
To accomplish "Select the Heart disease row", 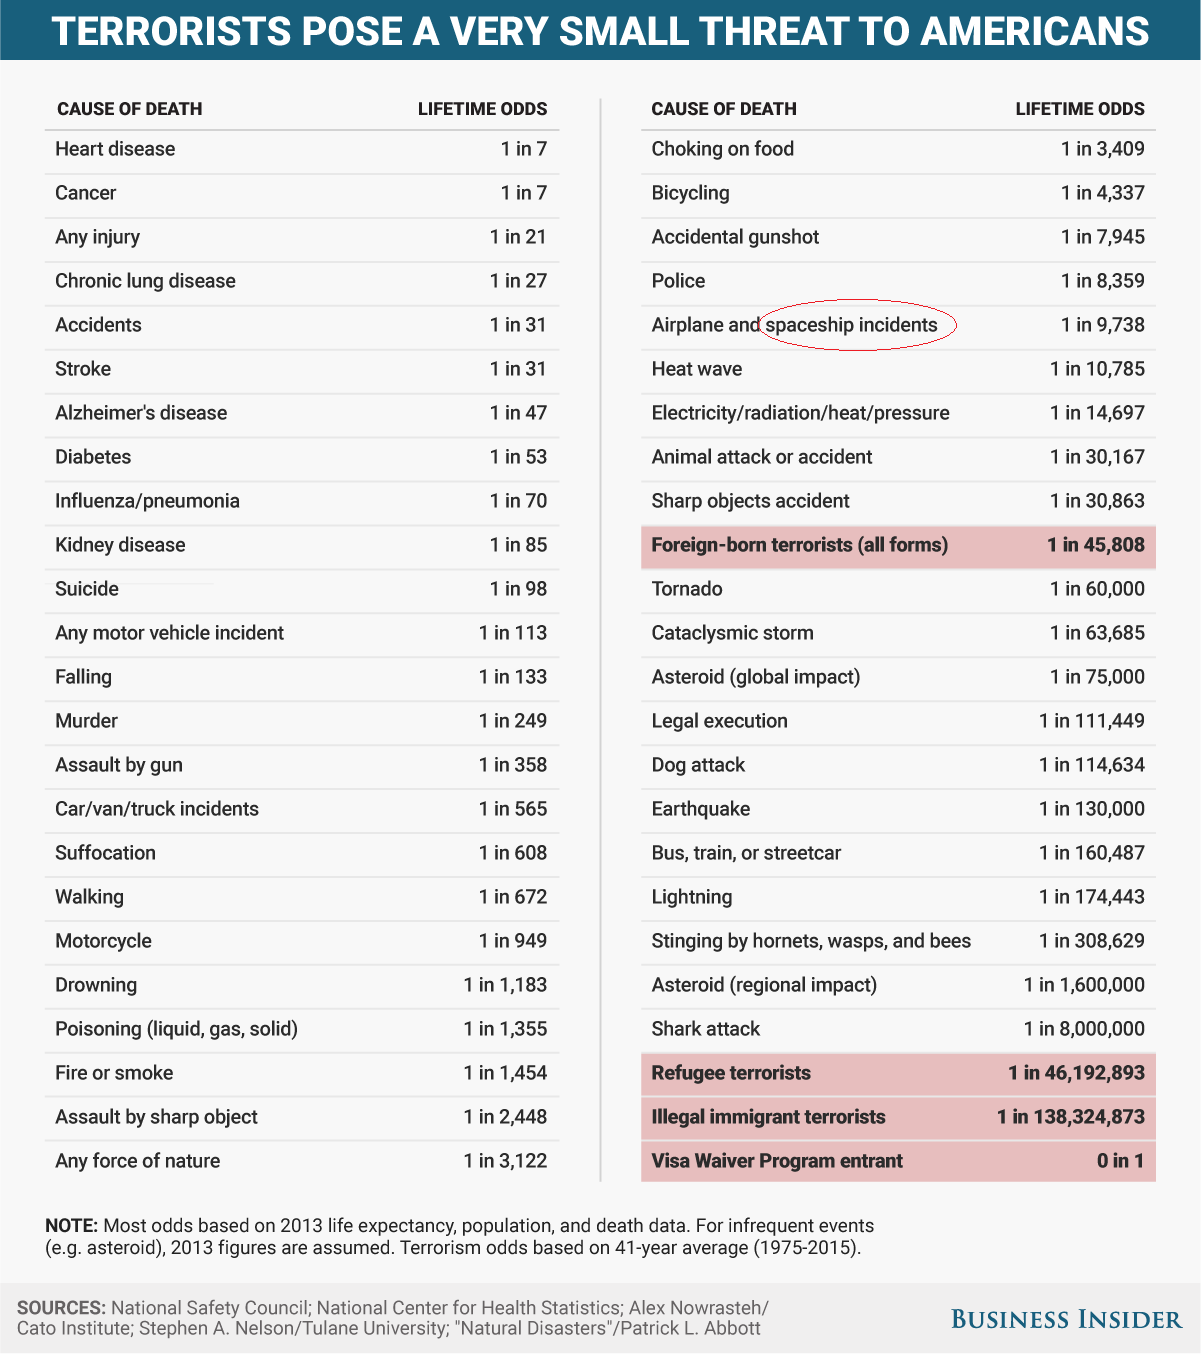I will click(302, 150).
